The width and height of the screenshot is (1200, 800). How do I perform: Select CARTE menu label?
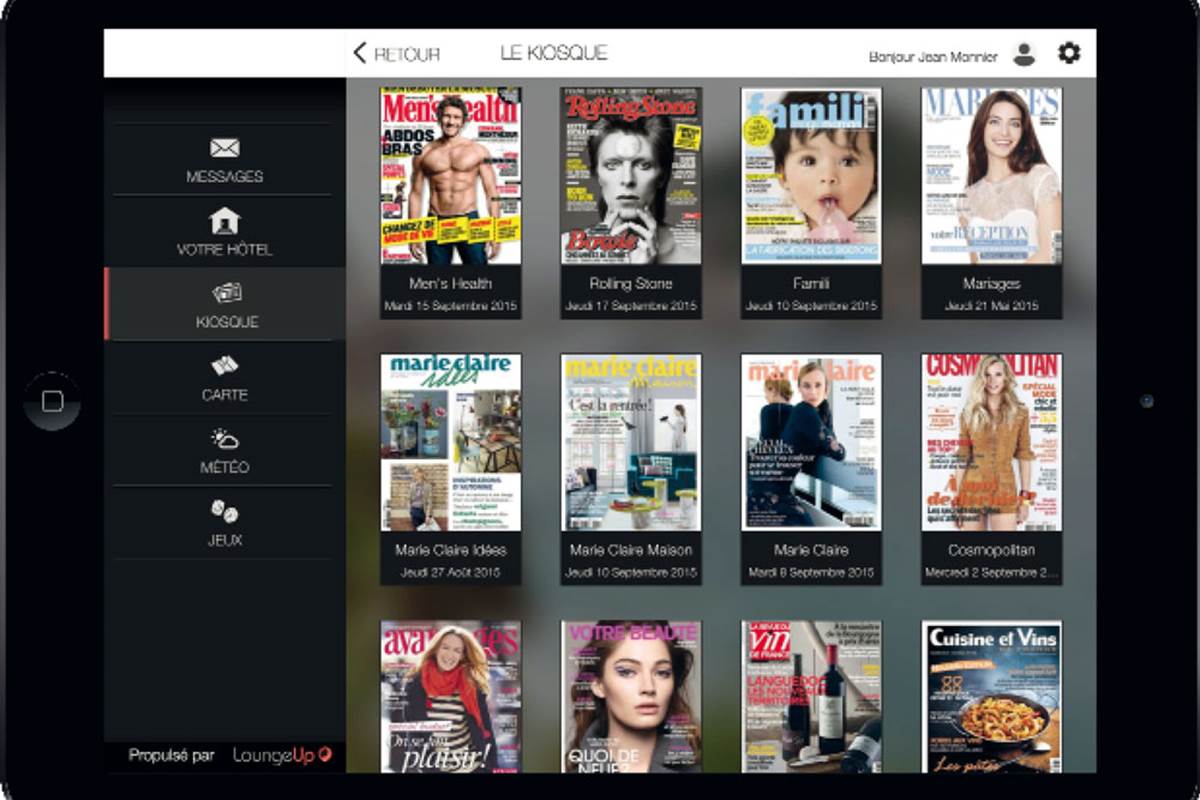[x=225, y=395]
